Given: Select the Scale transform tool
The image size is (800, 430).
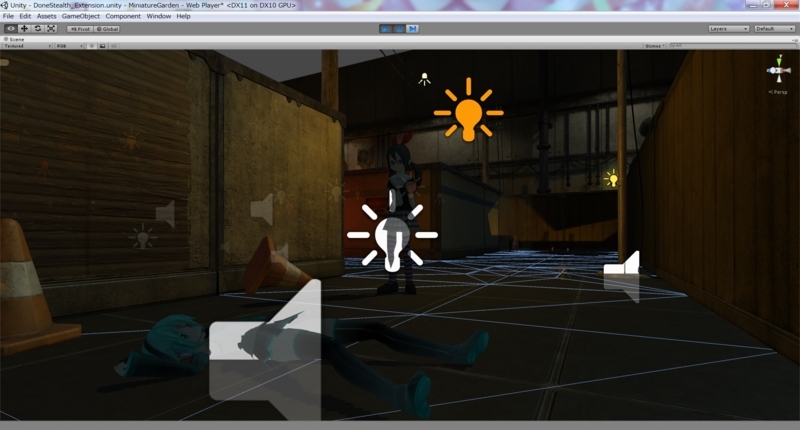Looking at the screenshot, I should [x=51, y=29].
